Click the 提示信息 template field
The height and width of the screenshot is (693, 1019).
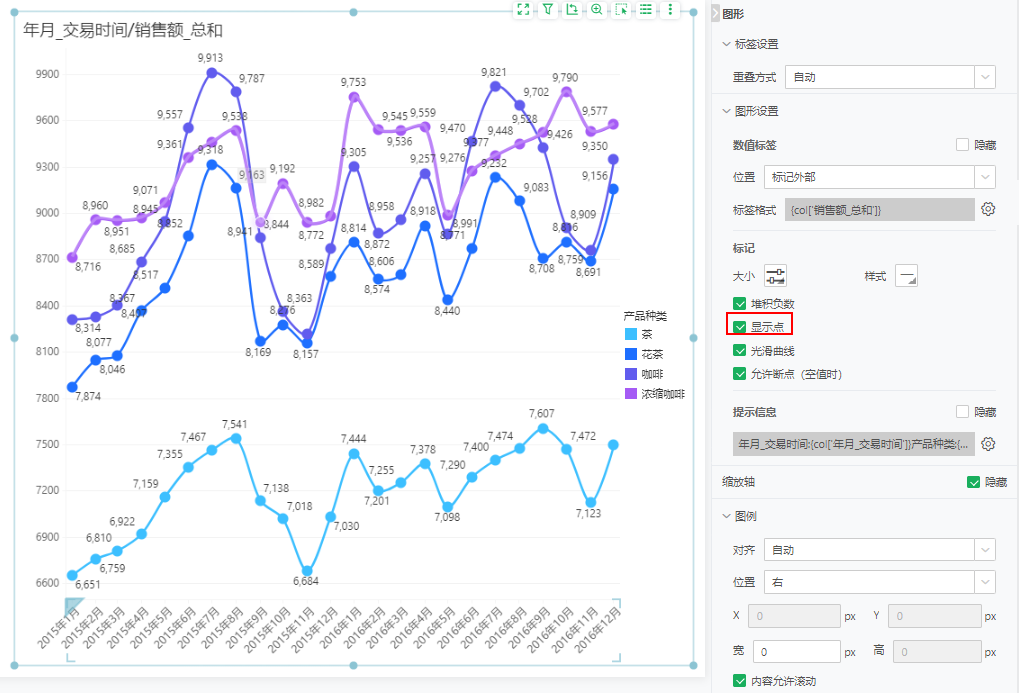click(x=853, y=444)
